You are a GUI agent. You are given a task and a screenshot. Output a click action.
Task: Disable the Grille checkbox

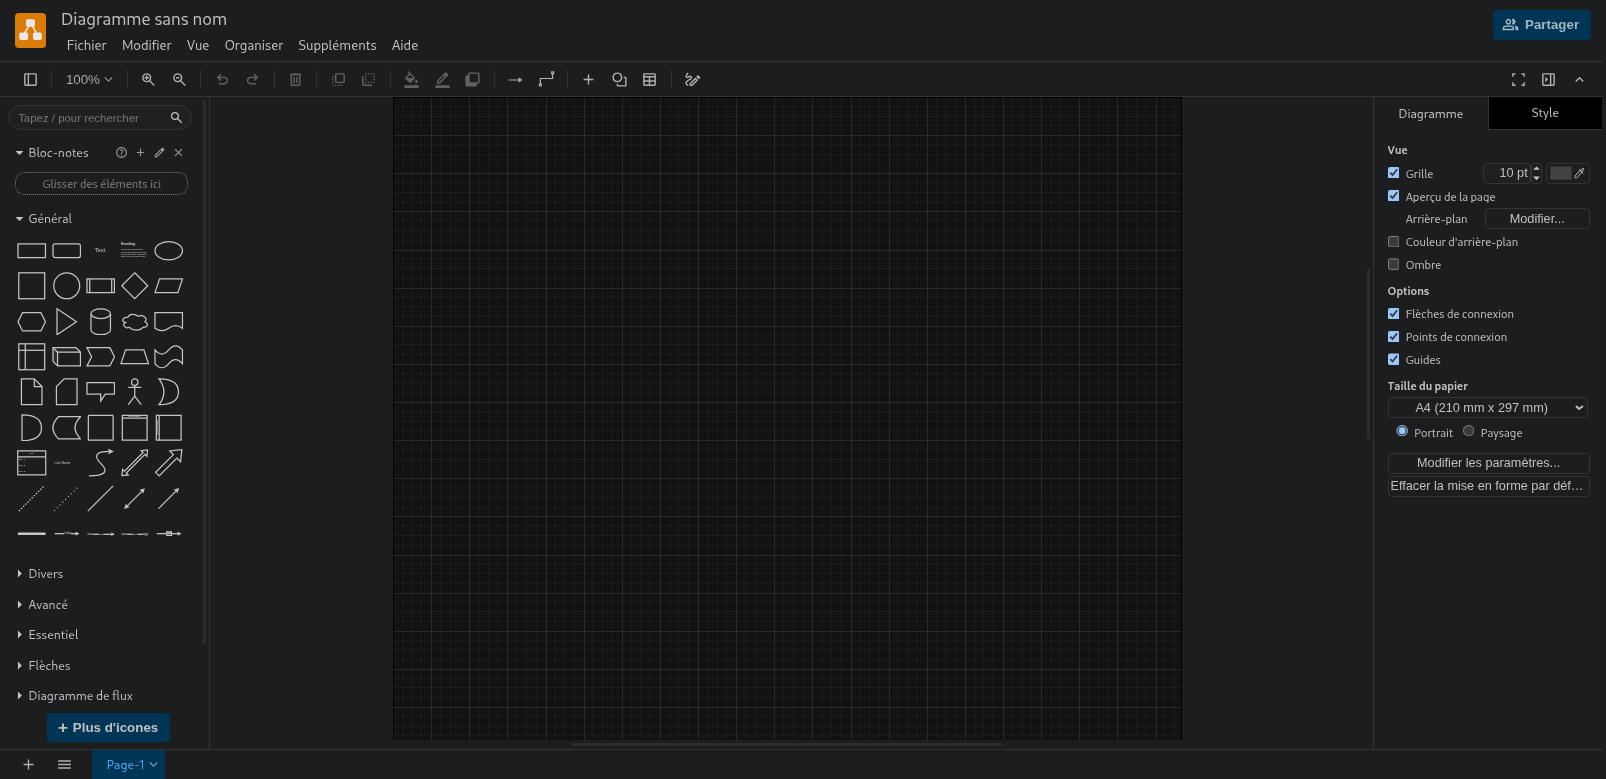tap(1394, 173)
